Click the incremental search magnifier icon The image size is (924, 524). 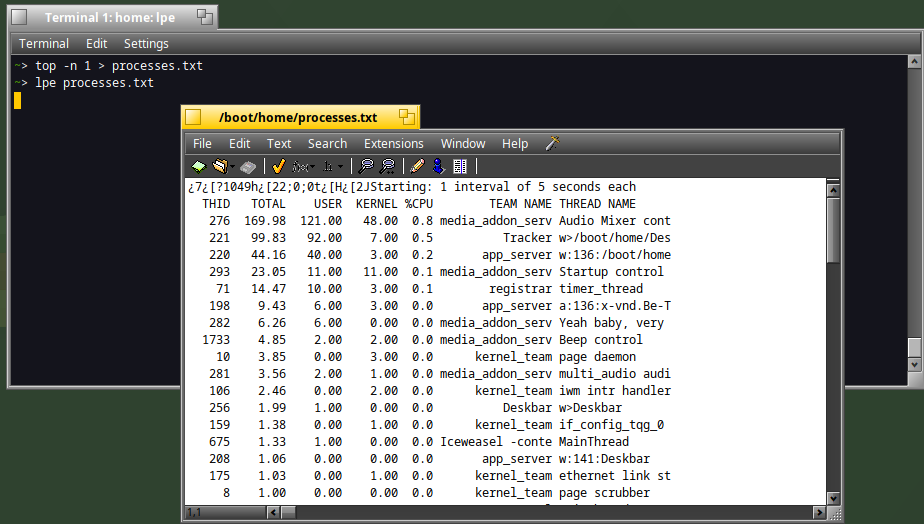[x=387, y=167]
